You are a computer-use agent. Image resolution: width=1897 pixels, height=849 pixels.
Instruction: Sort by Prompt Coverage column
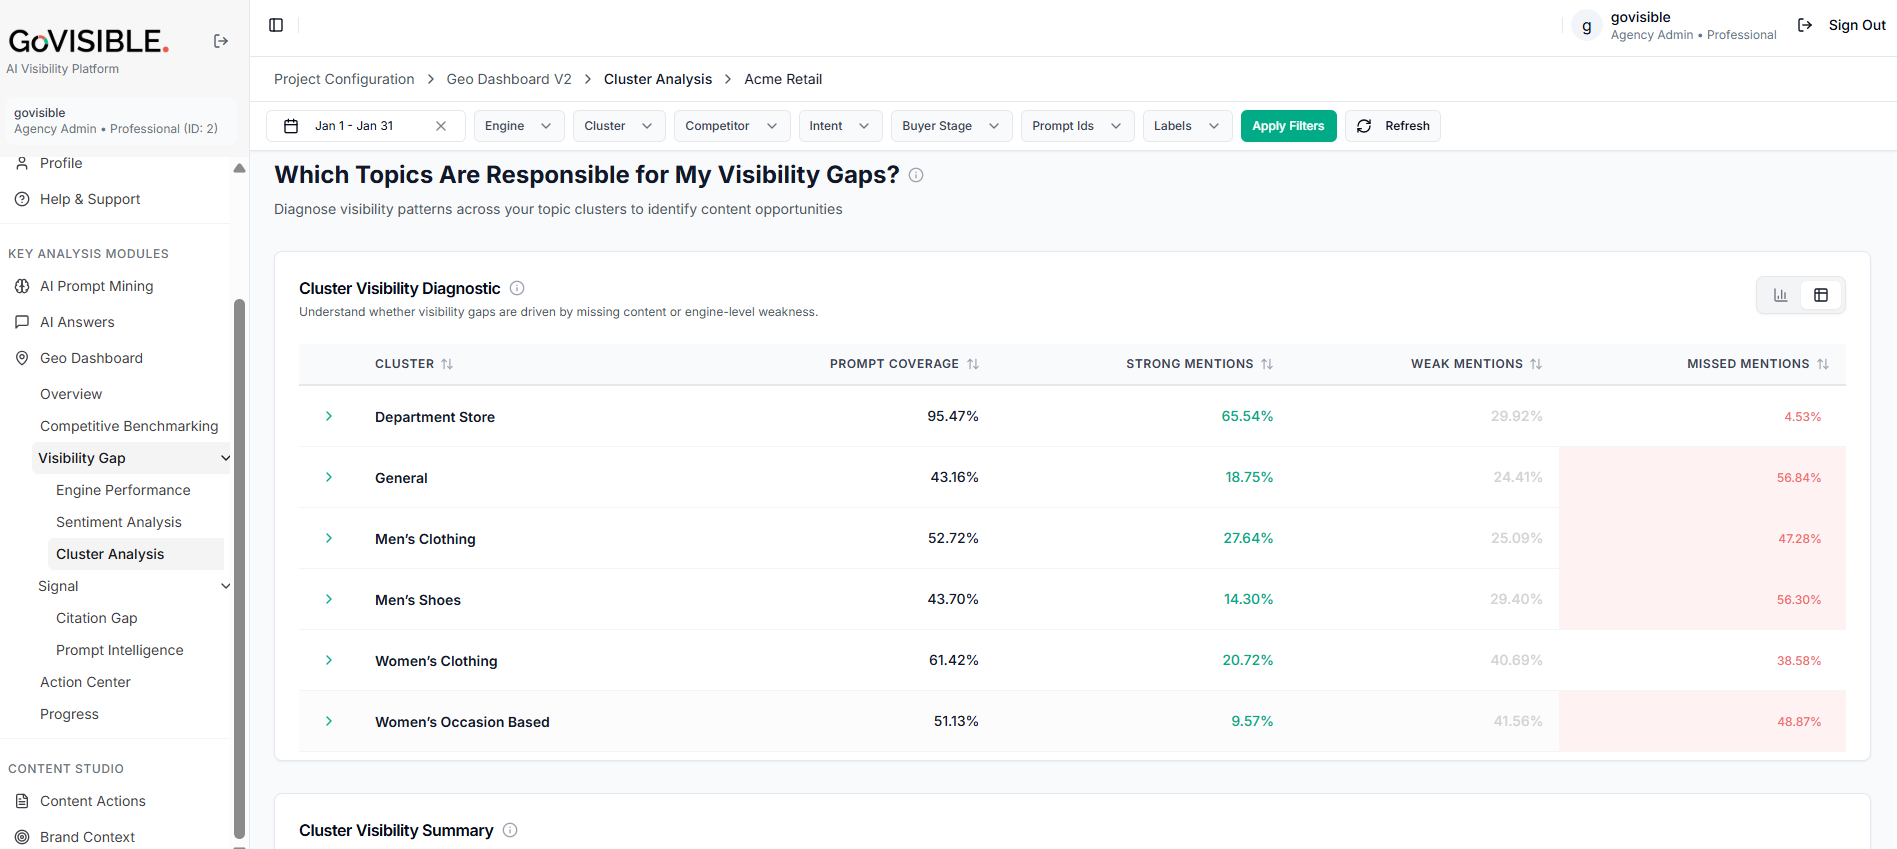pos(973,364)
